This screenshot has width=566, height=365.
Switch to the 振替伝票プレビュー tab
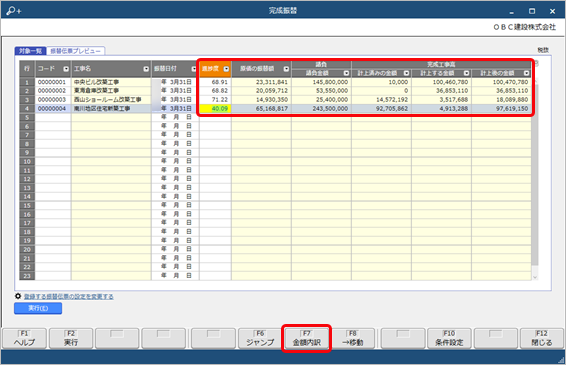[75, 51]
